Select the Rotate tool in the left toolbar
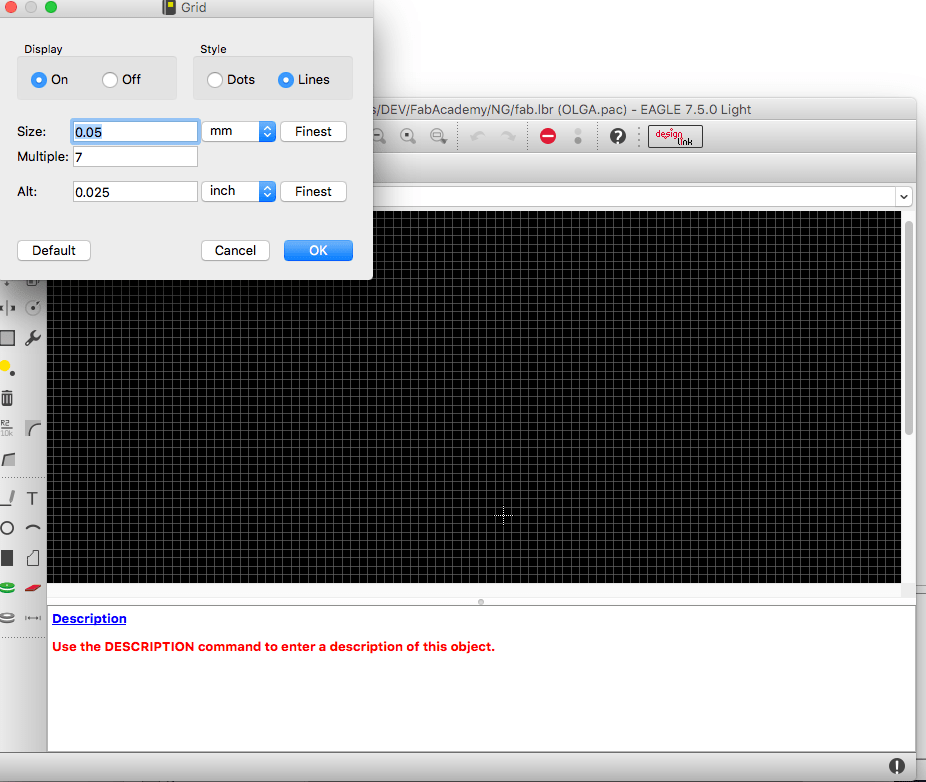This screenshot has height=782, width=926. (33, 308)
